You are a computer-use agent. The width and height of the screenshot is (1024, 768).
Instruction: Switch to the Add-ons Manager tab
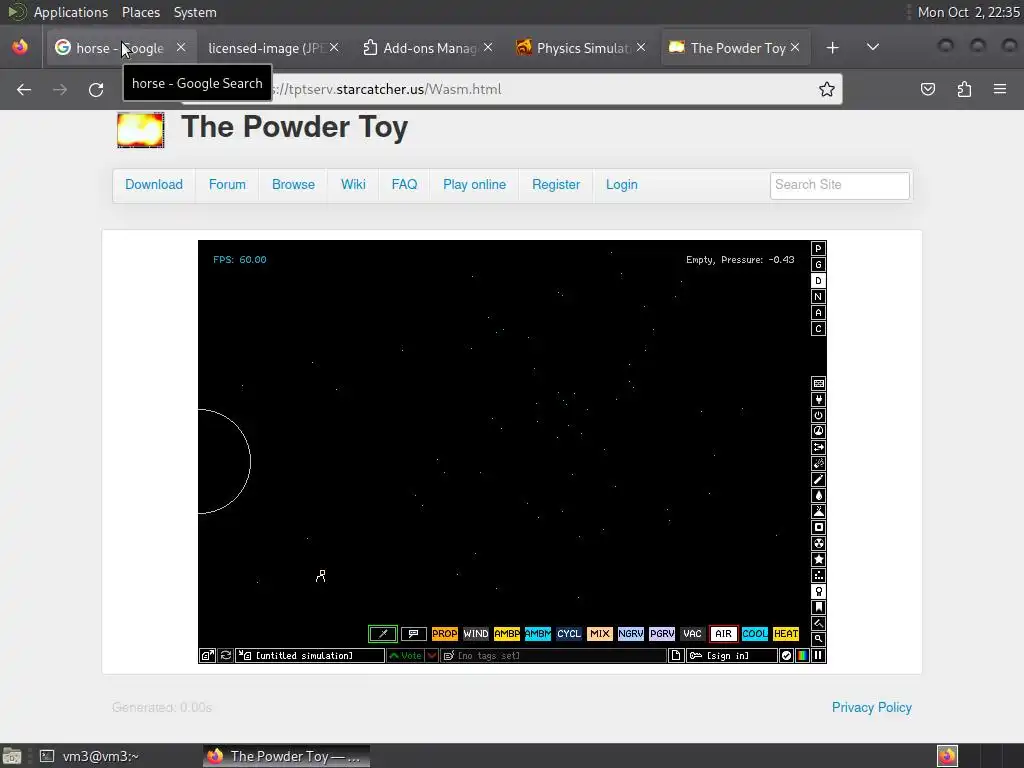[428, 48]
